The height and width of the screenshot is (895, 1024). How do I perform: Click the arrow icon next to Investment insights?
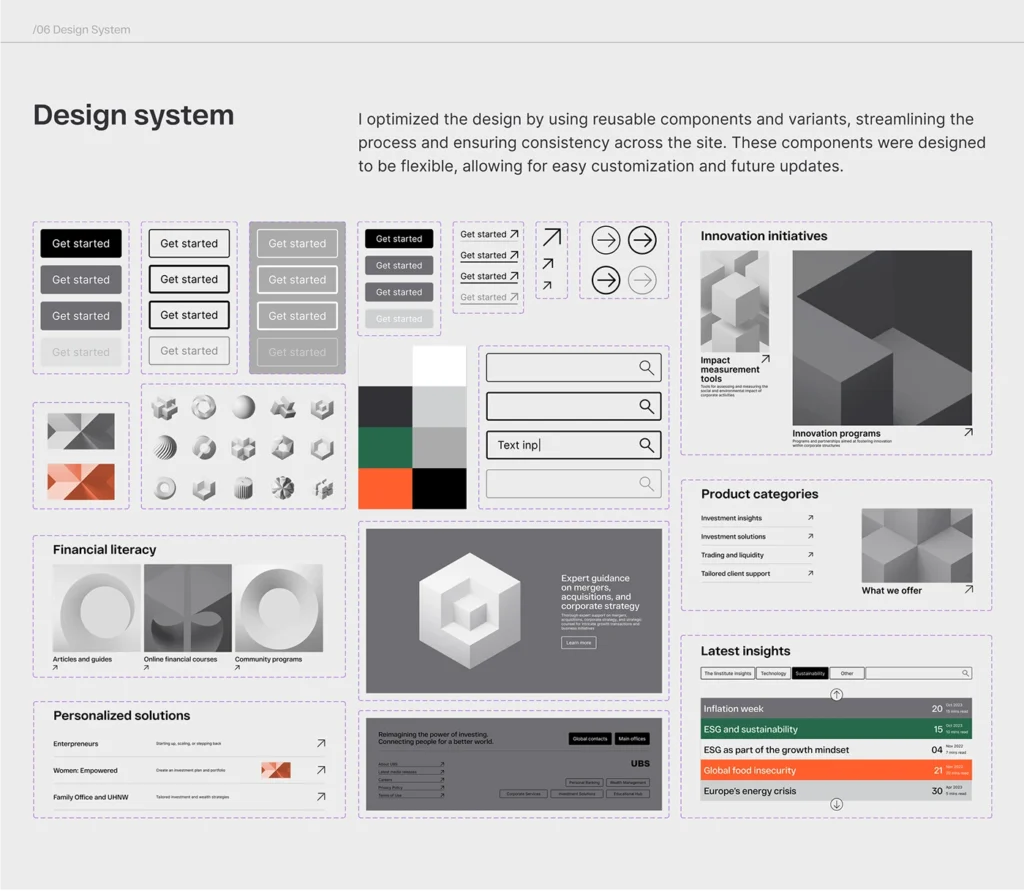(x=810, y=518)
